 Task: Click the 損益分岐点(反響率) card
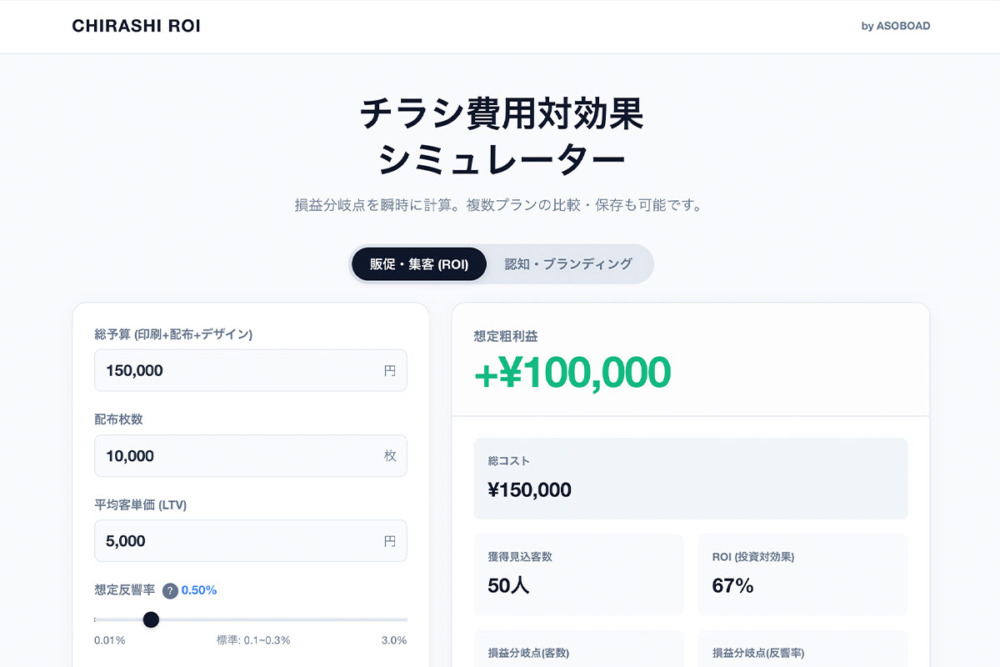click(x=803, y=652)
